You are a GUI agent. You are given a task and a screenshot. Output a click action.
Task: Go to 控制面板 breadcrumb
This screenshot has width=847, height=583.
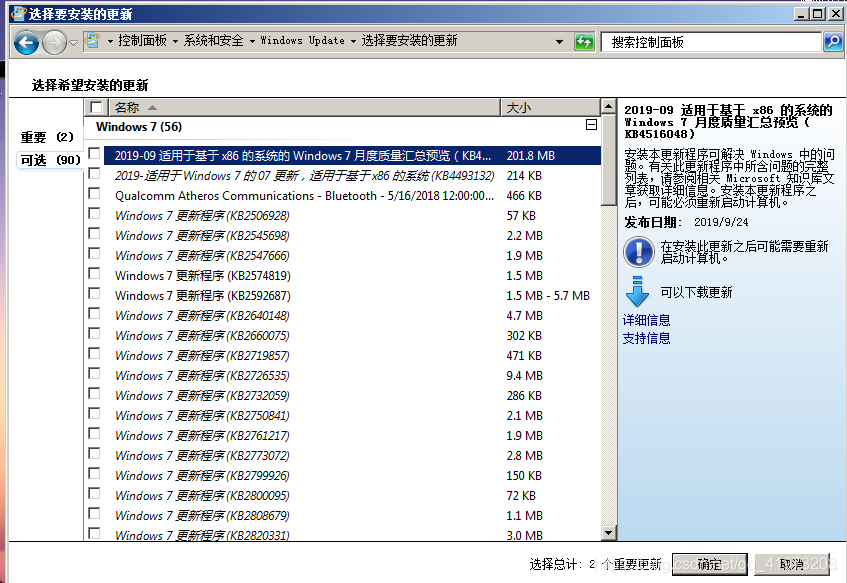(142, 41)
